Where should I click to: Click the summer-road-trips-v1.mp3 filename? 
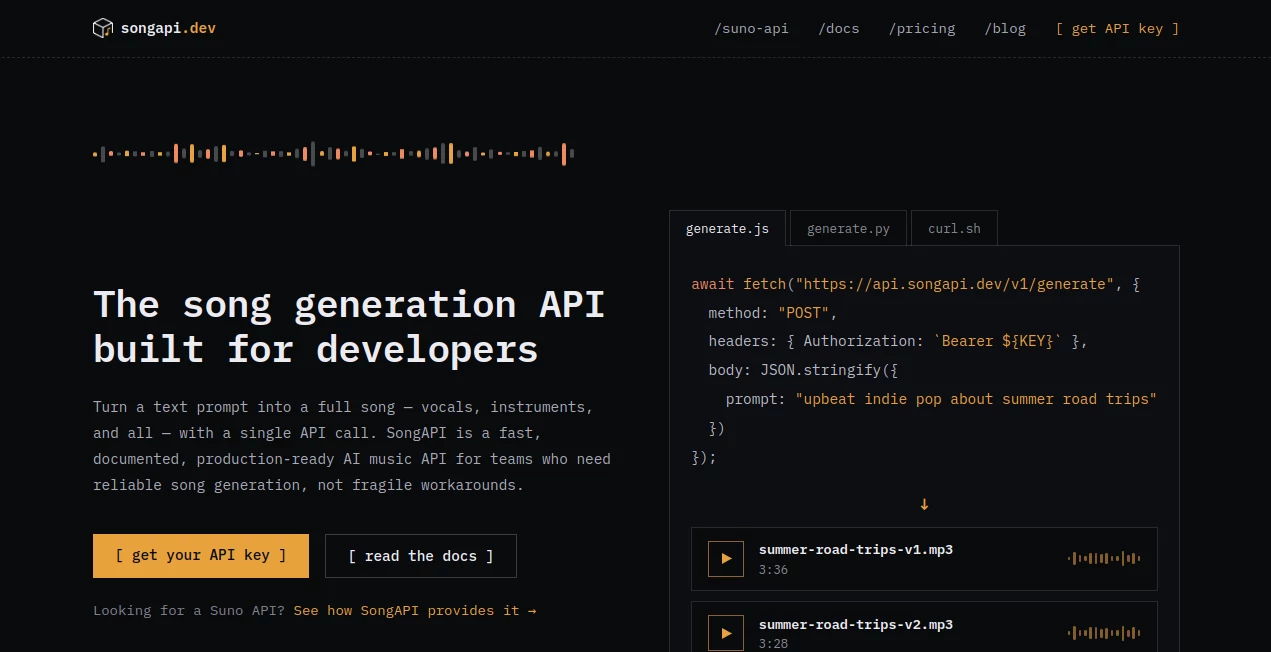coord(856,550)
